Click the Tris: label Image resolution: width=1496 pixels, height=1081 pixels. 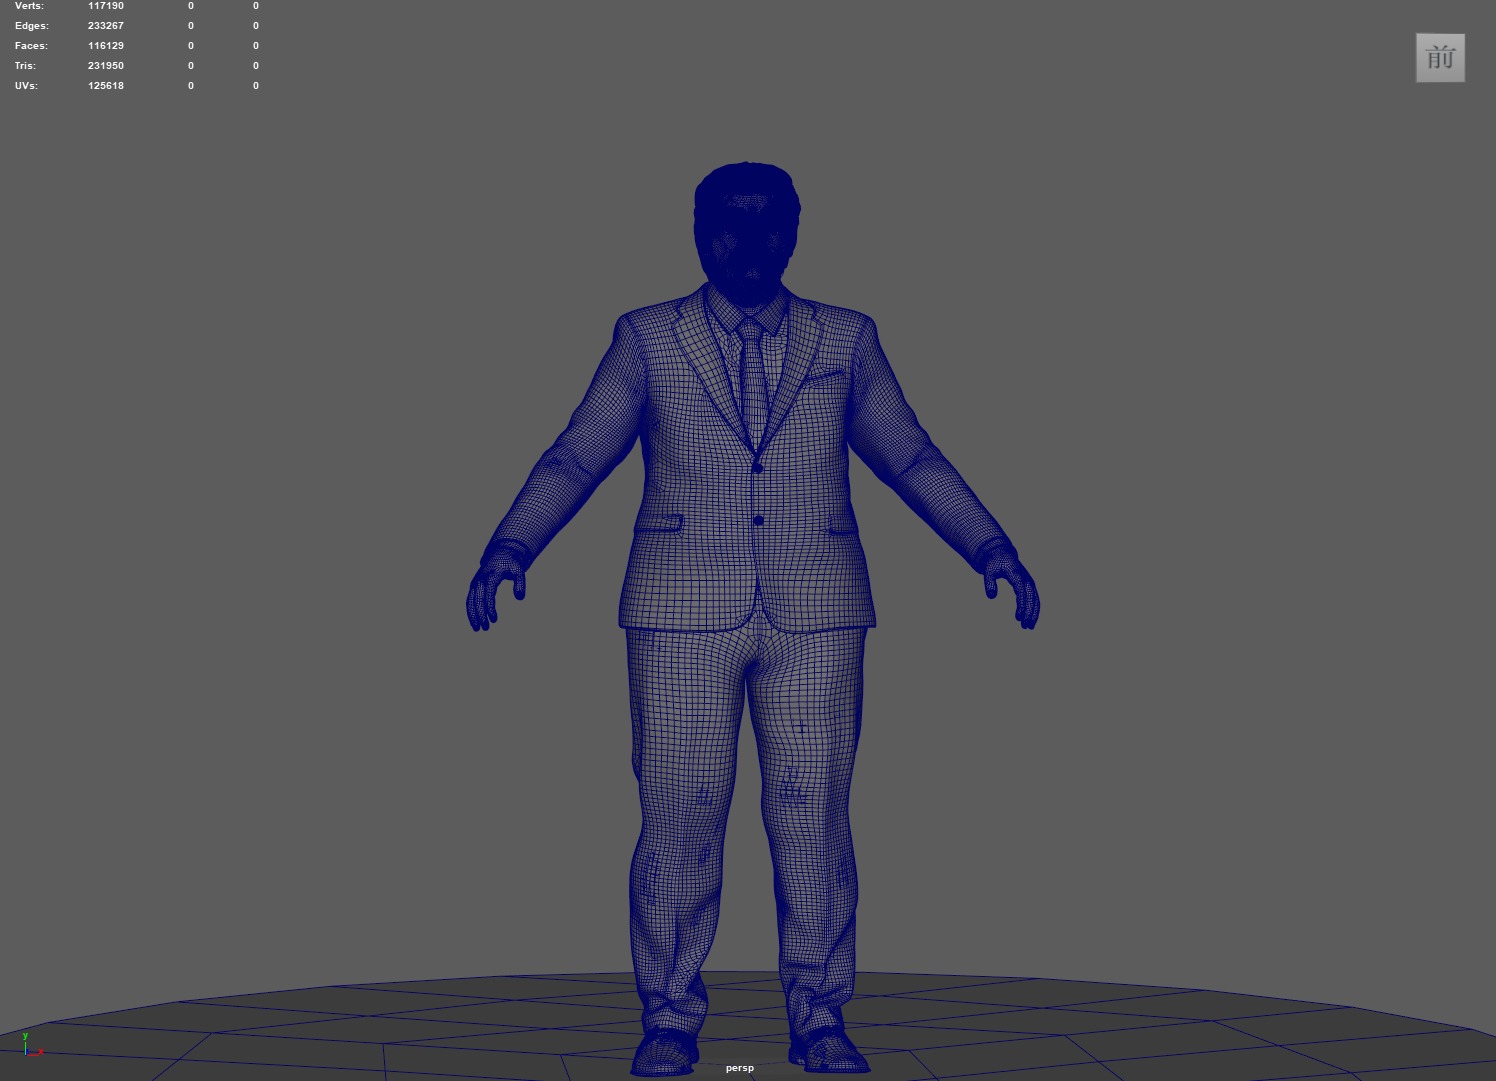point(25,66)
